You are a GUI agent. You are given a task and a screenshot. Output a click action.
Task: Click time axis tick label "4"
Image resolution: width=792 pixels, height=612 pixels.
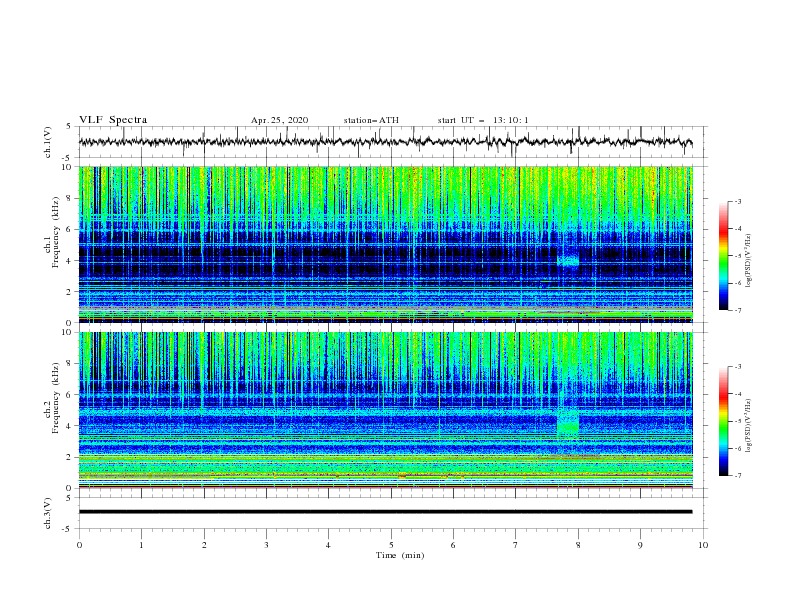point(328,545)
